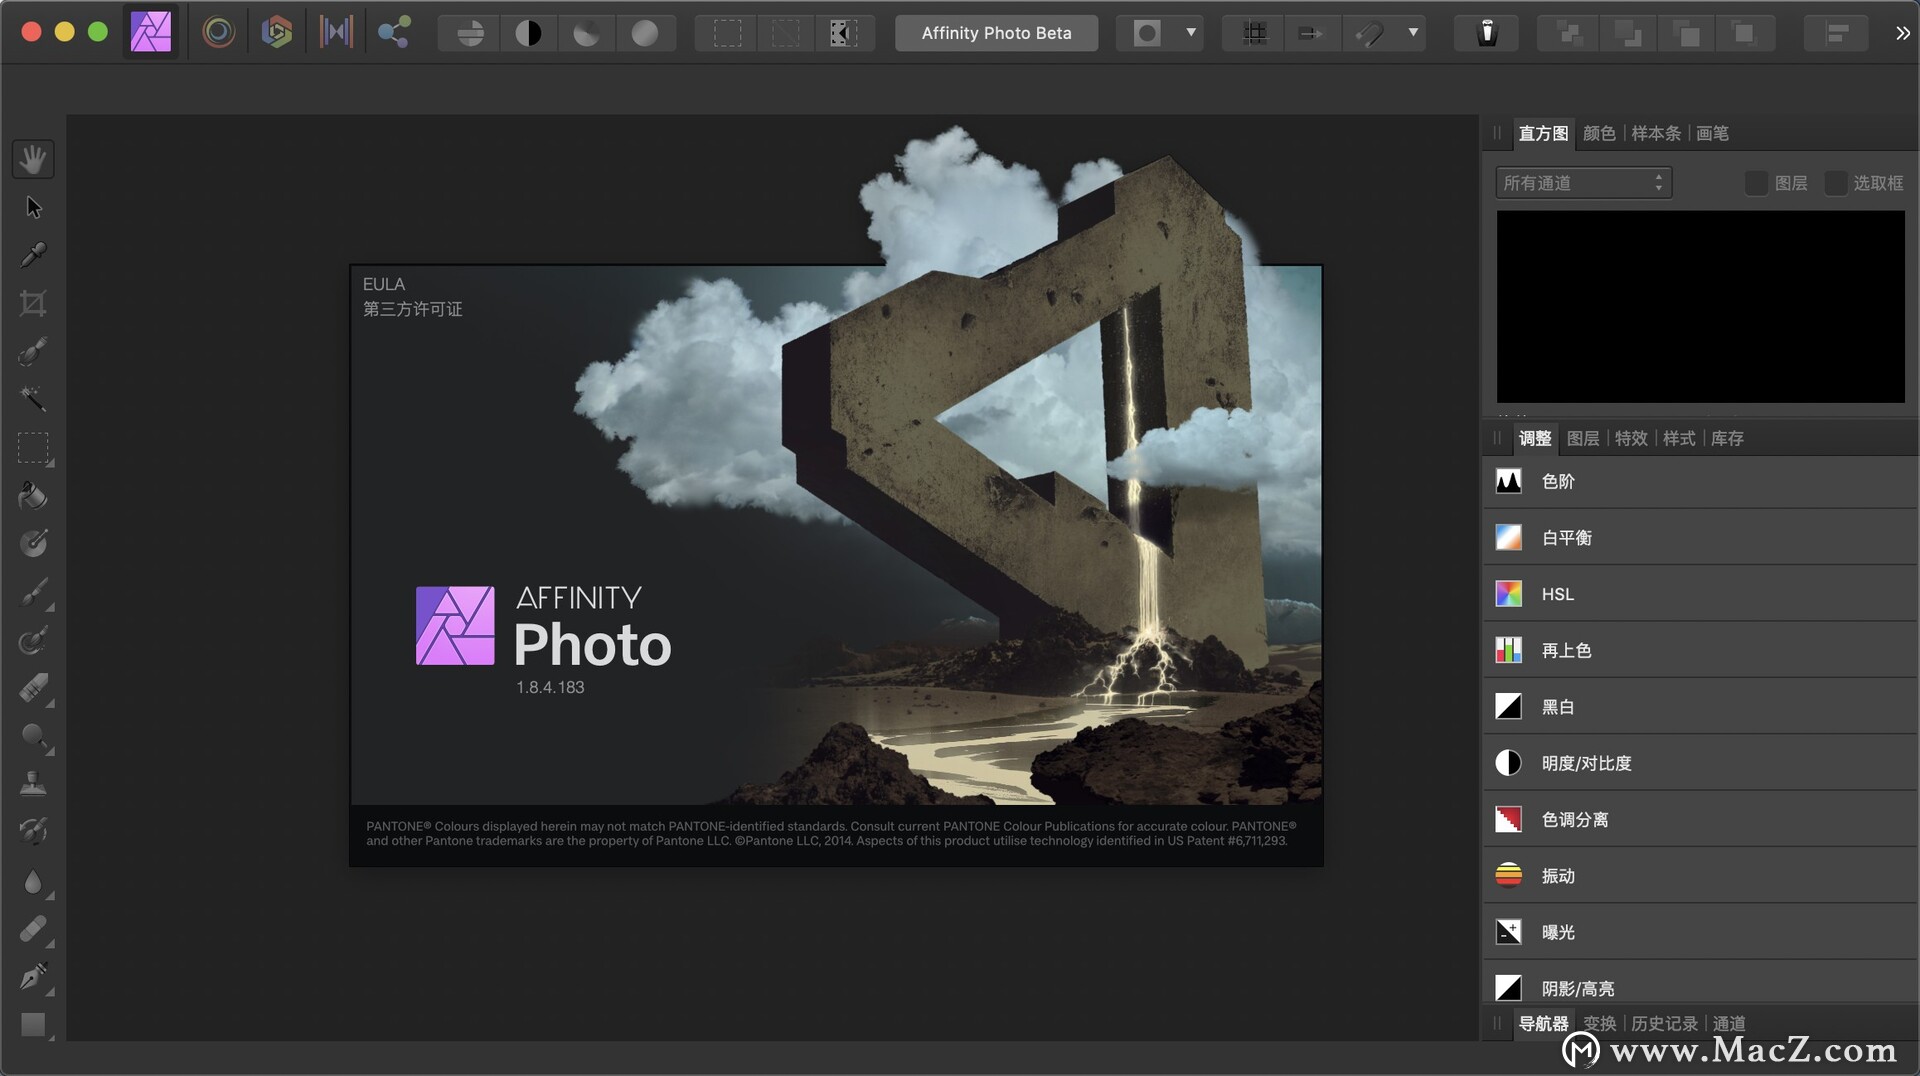Apply Auto White Balance from the toolbar
The width and height of the screenshot is (1920, 1076).
click(645, 33)
